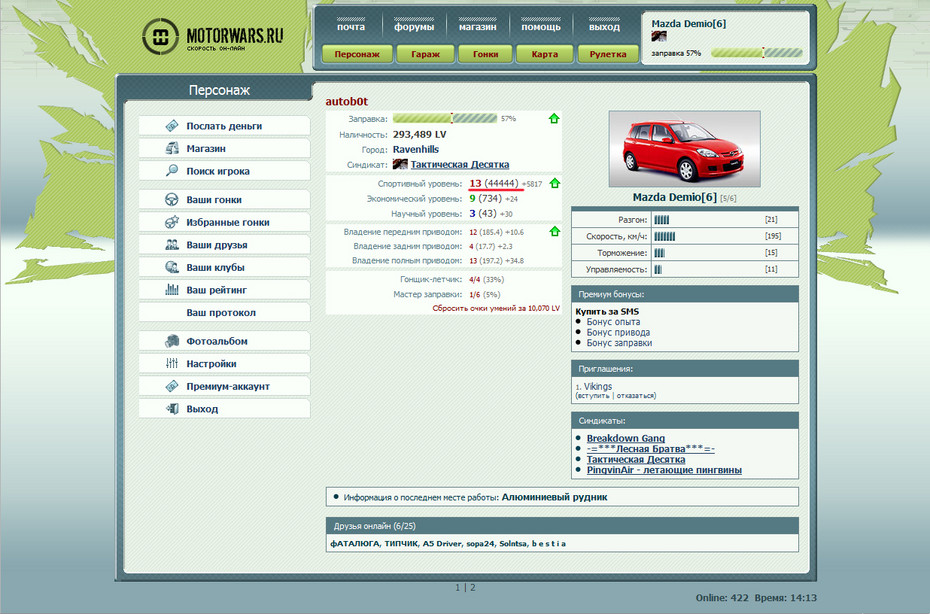Open the PingvinAir syndicate link
The image size is (930, 614).
click(x=664, y=470)
